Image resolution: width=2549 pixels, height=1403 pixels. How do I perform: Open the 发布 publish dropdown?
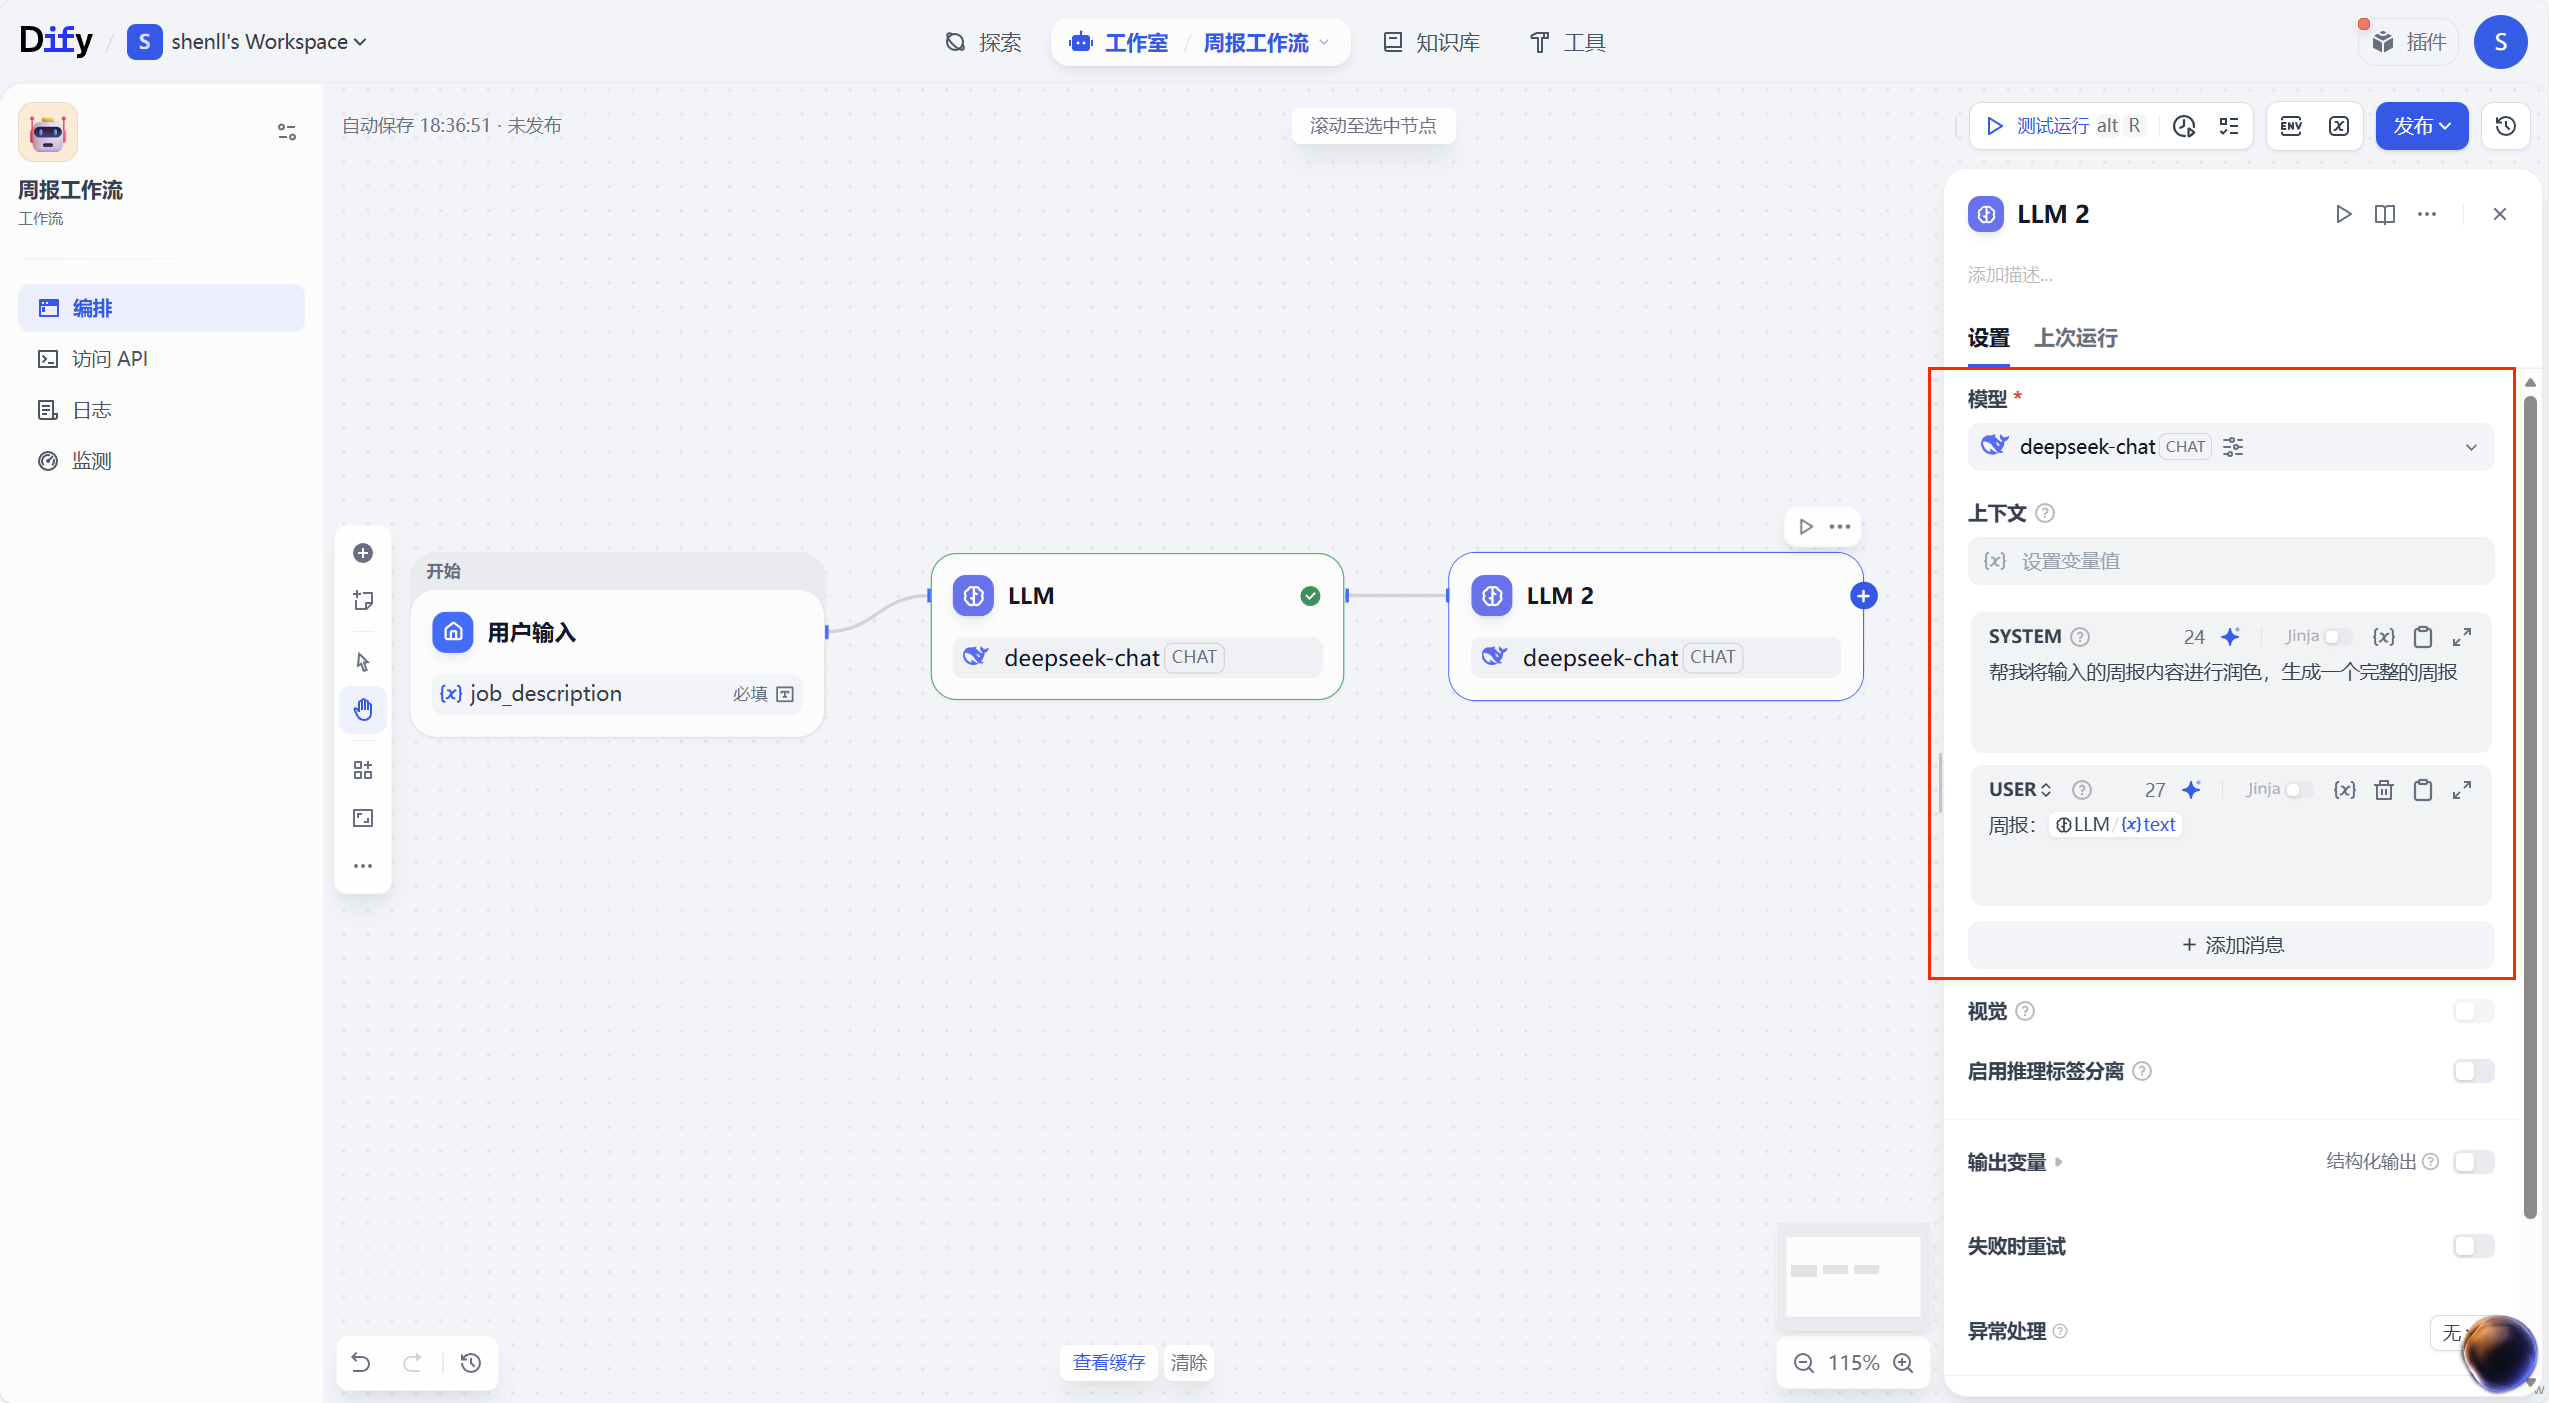pos(2421,126)
